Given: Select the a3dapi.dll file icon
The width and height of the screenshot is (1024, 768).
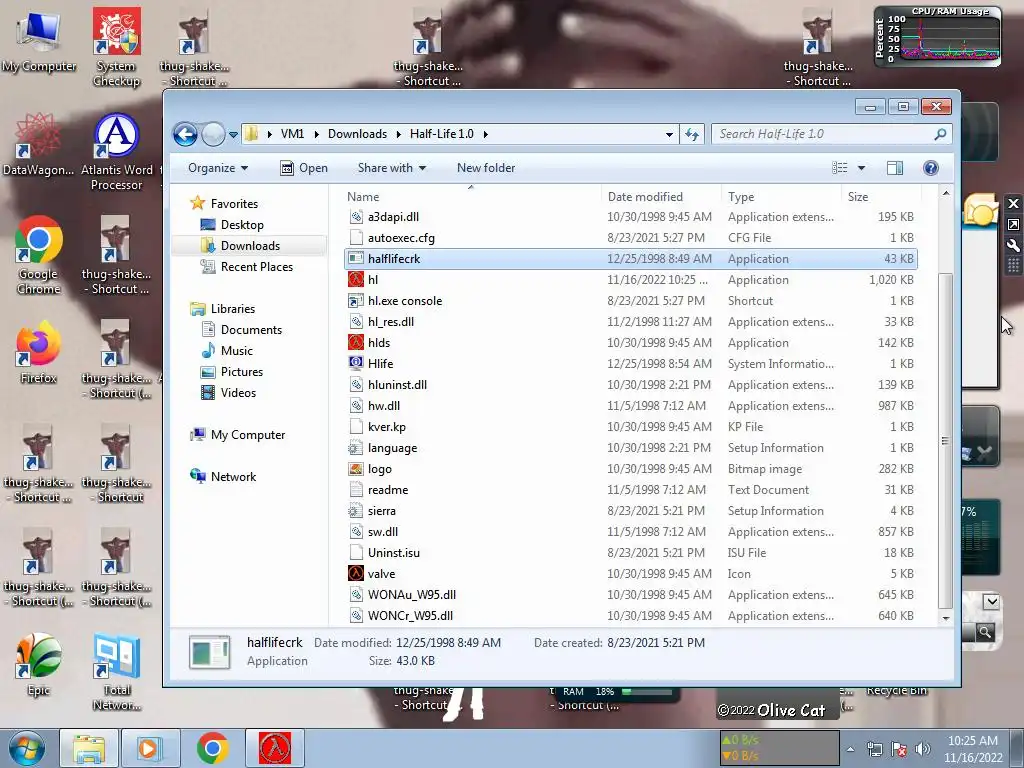Looking at the screenshot, I should coord(356,217).
